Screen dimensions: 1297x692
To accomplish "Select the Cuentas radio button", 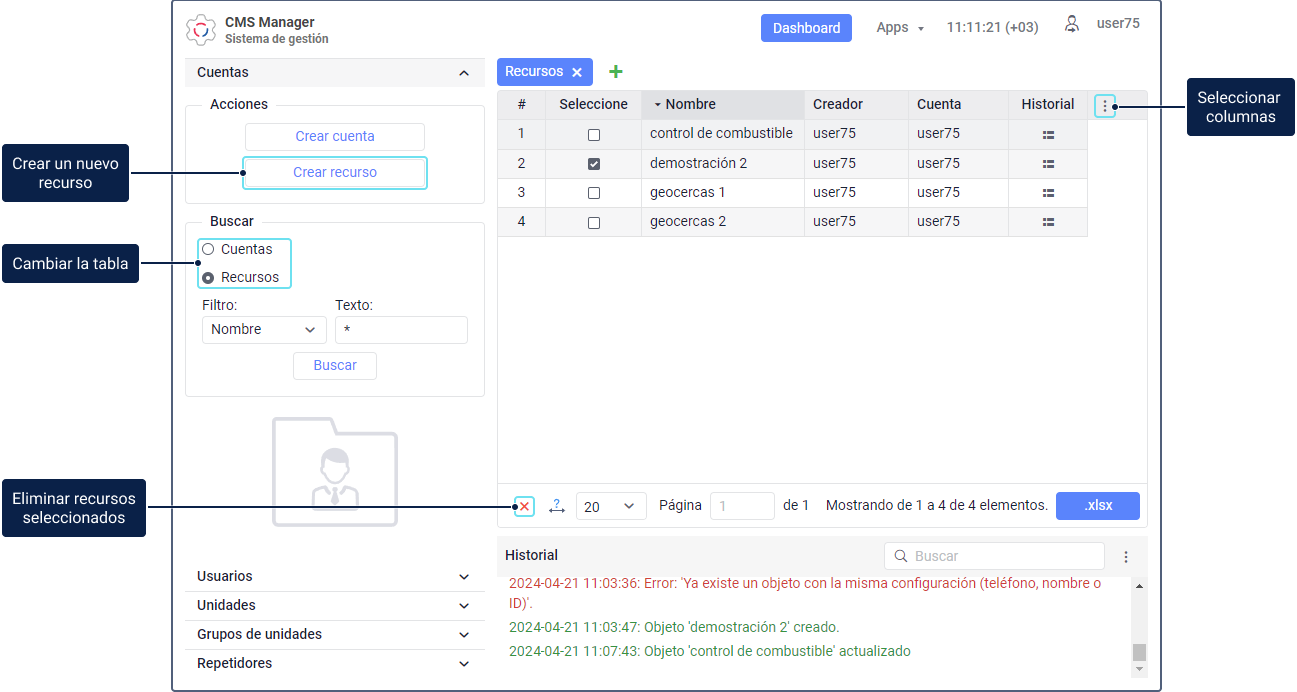I will (208, 249).
